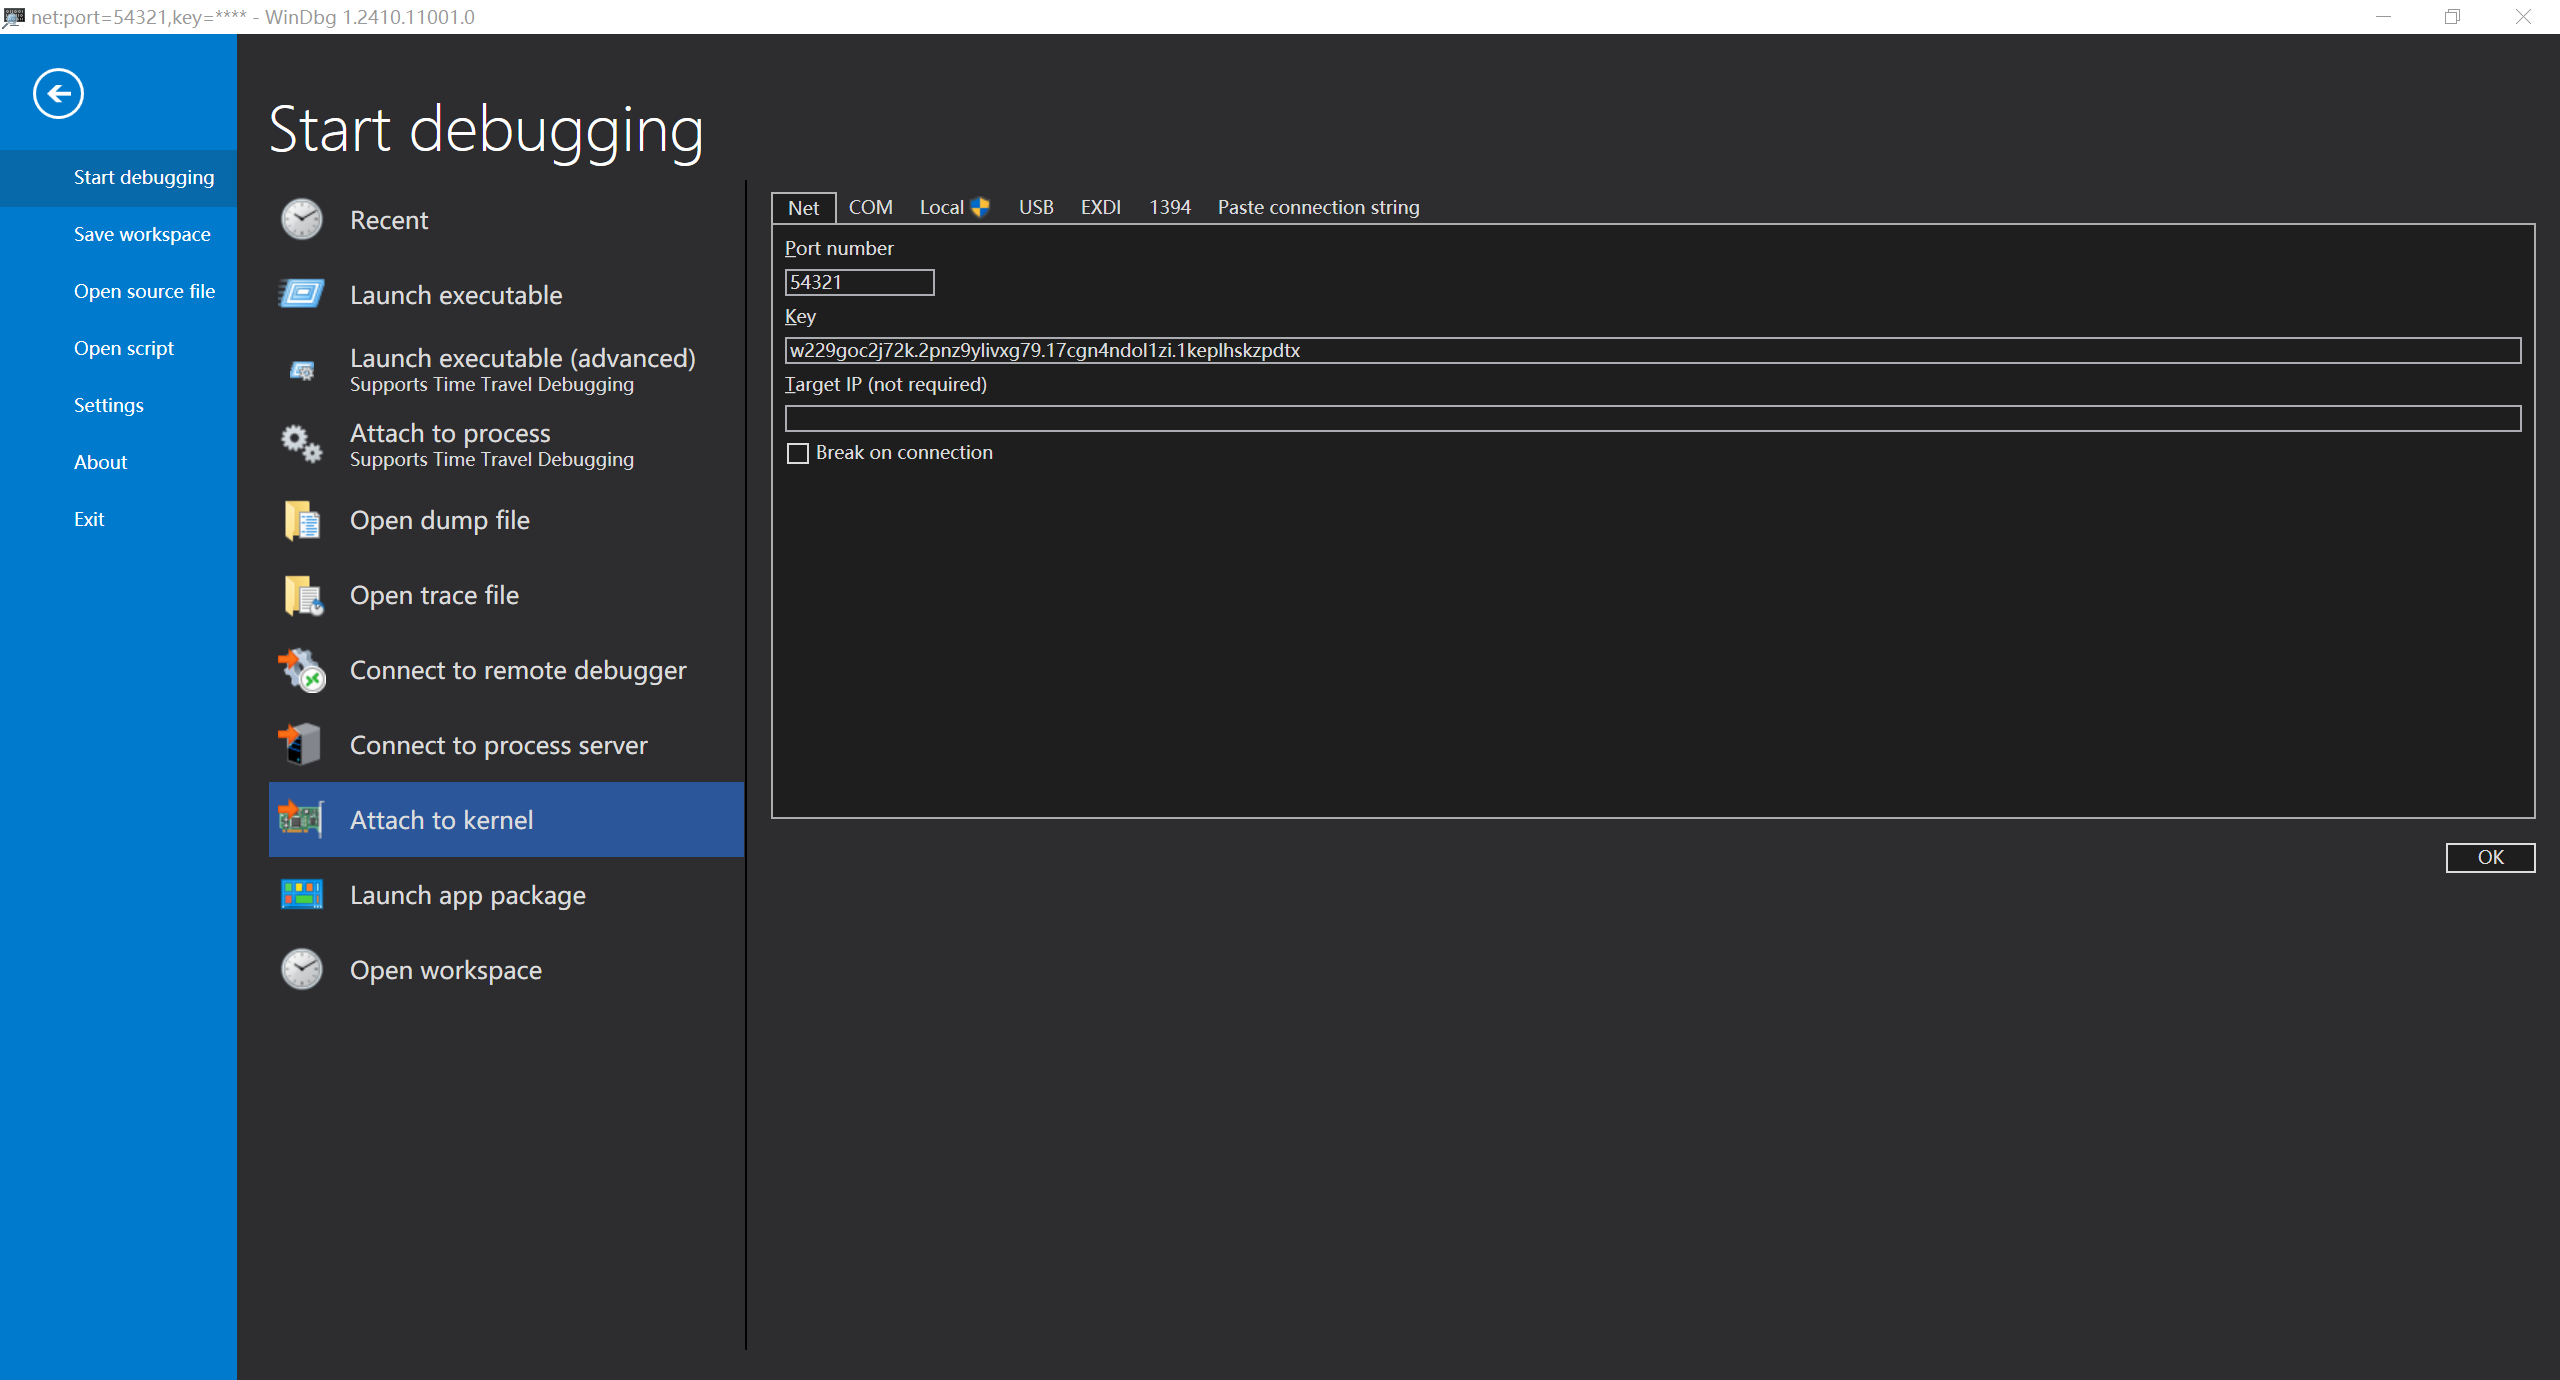The height and width of the screenshot is (1380, 2560).
Task: Click the Connect to remote debugger icon
Action: coord(301,670)
